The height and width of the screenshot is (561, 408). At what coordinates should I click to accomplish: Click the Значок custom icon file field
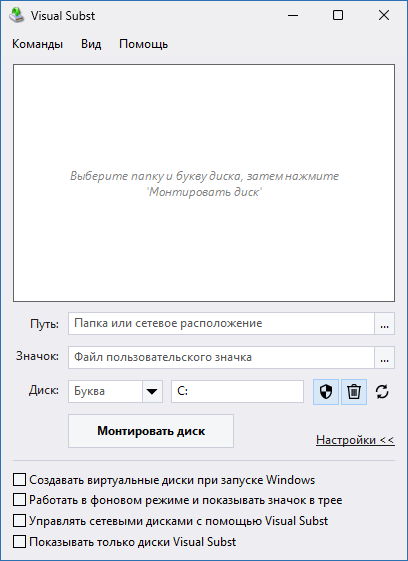pyautogui.click(x=221, y=357)
